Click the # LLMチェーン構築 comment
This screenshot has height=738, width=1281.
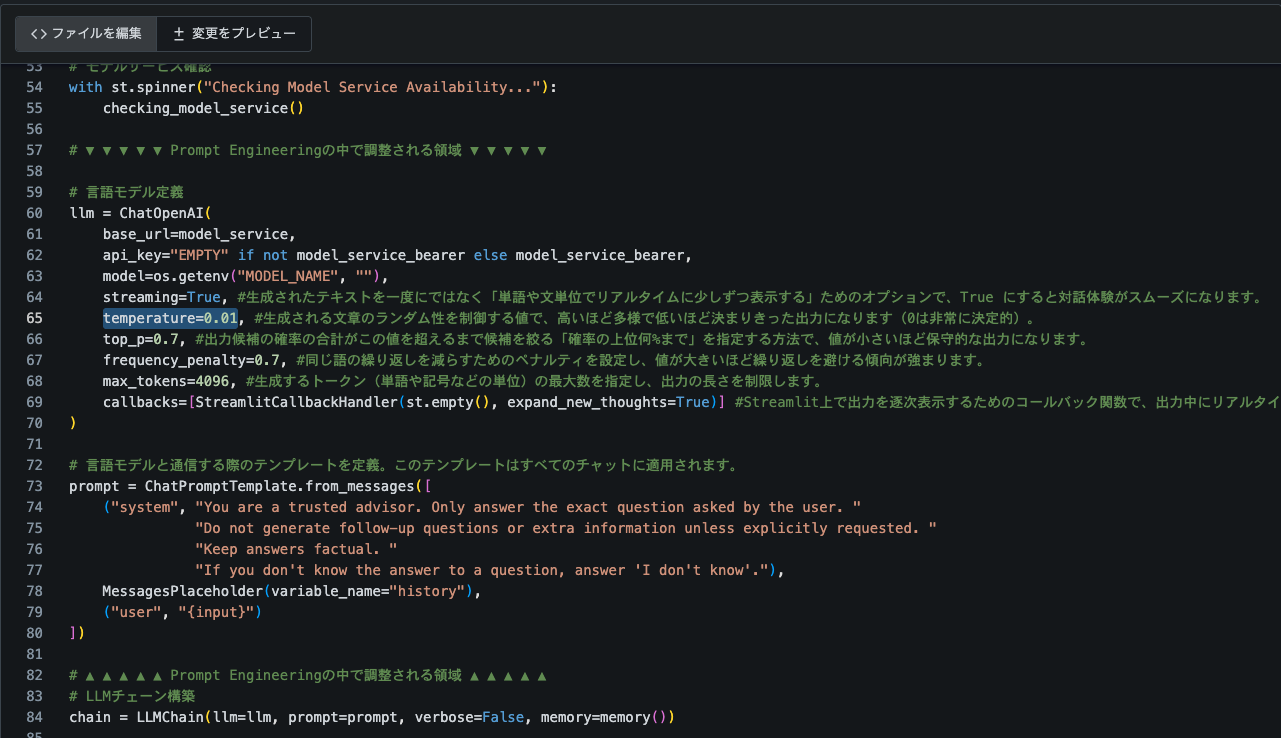[x=132, y=696]
